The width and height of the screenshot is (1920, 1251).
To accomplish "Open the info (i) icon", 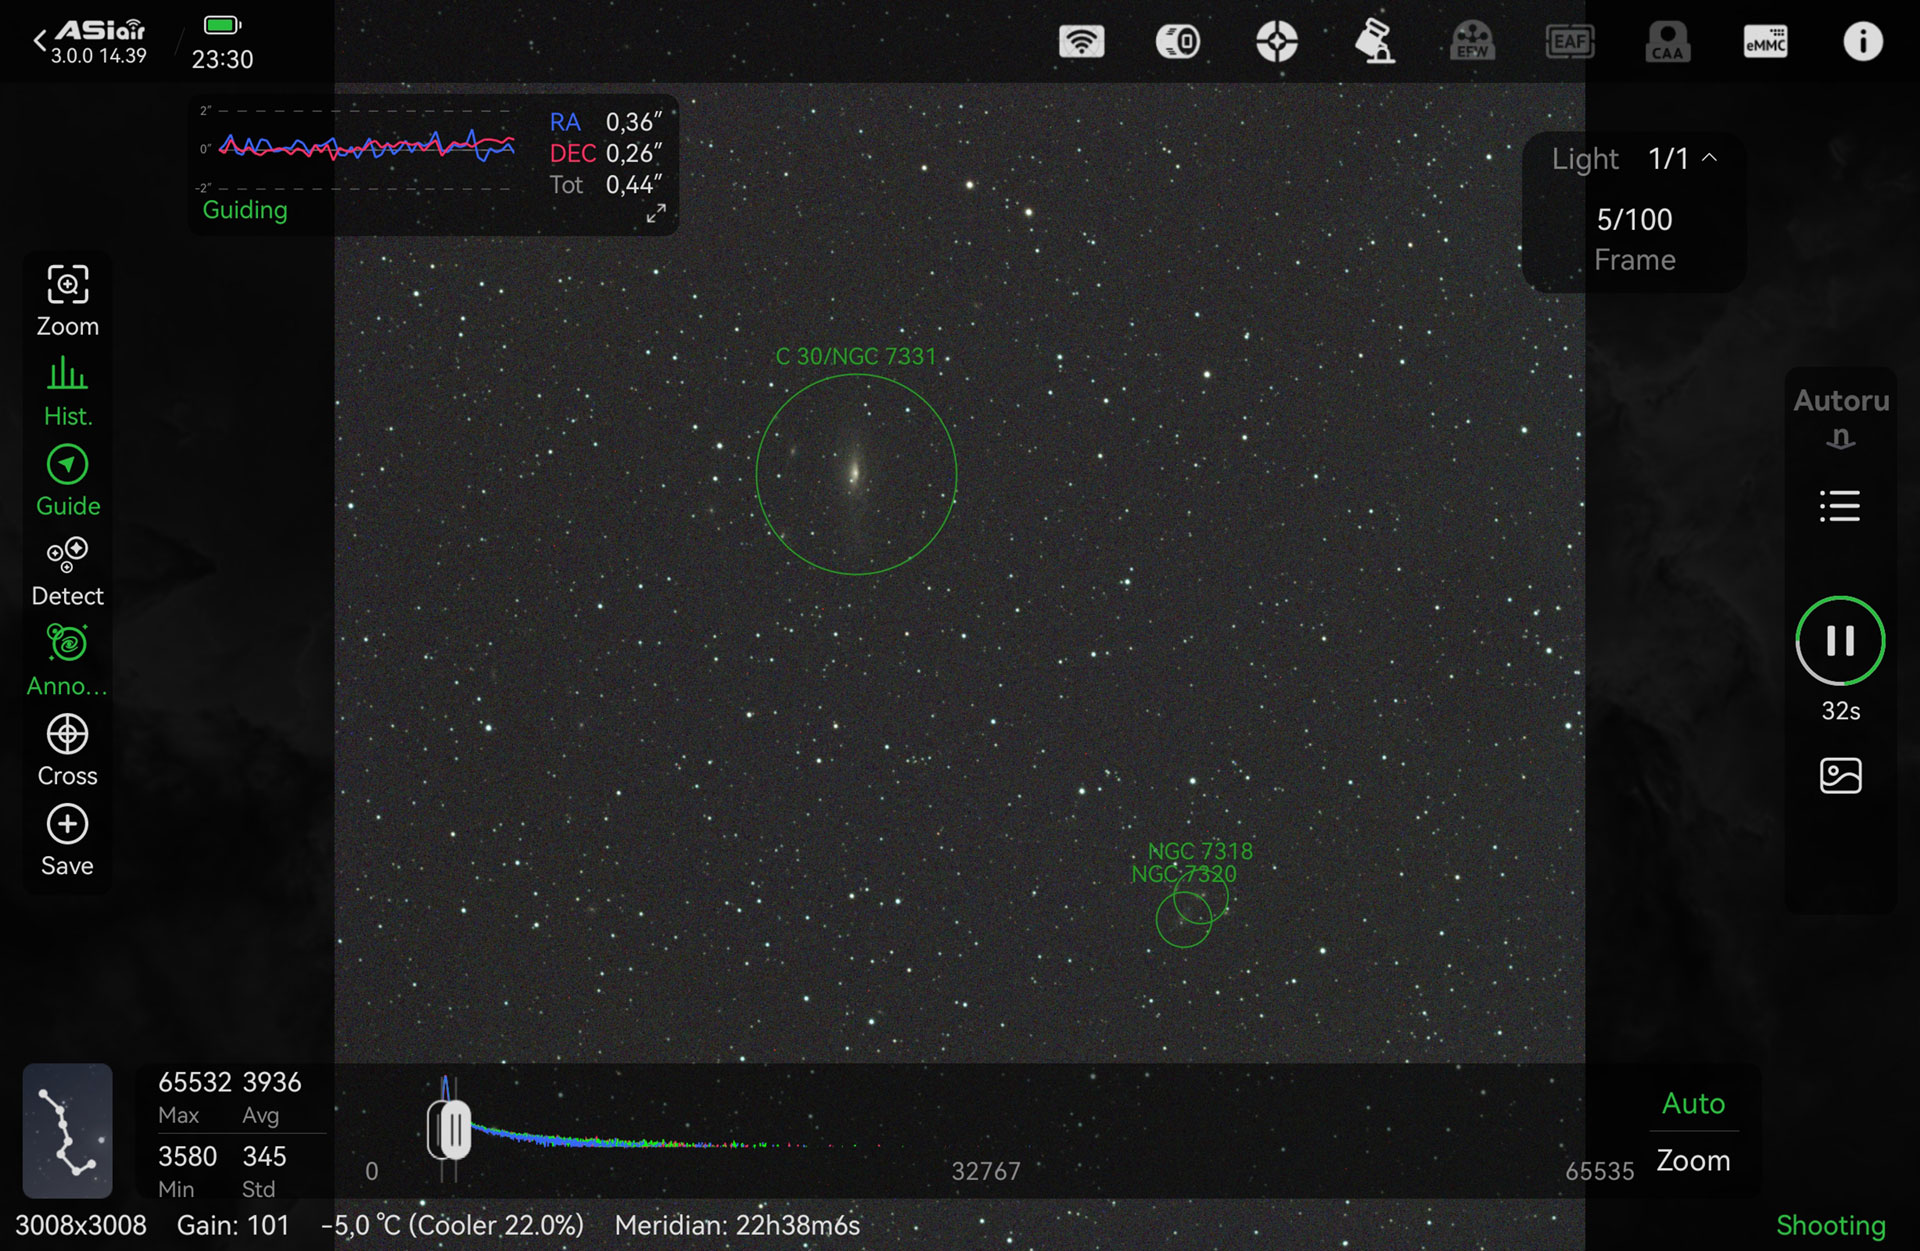I will click(x=1863, y=42).
